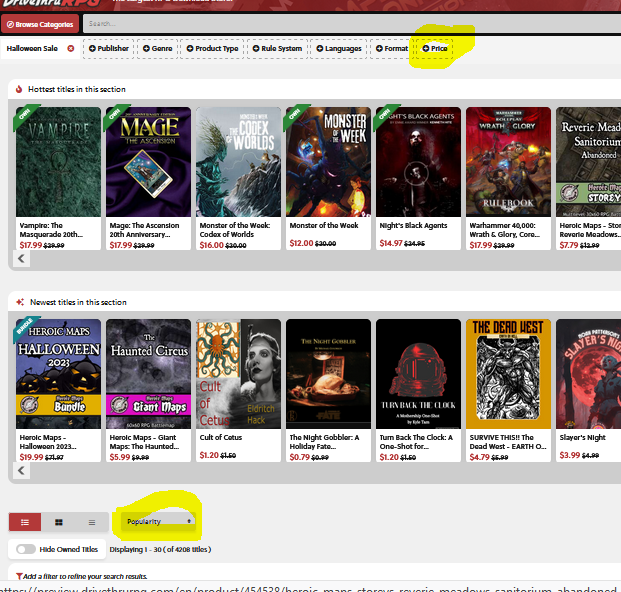Switch to grid view icon
Image resolution: width=621 pixels, height=592 pixels.
(59, 522)
